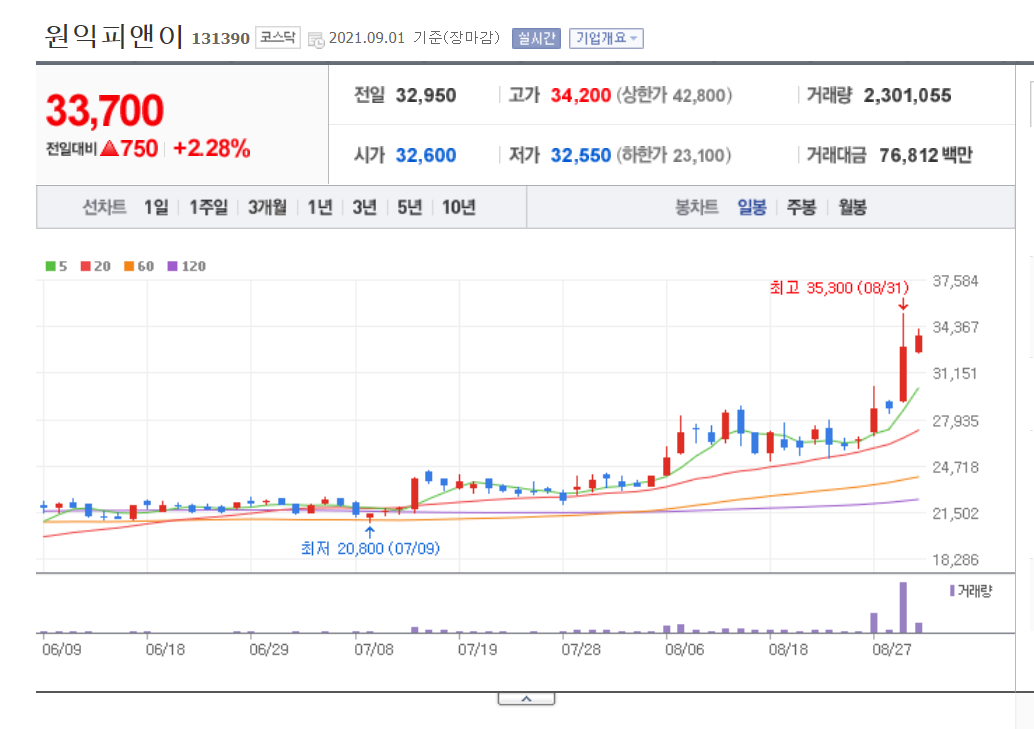Image resolution: width=1034 pixels, height=729 pixels.
Task: Click the date text 2021.09.01 기준(장마감)
Action: click(x=414, y=38)
